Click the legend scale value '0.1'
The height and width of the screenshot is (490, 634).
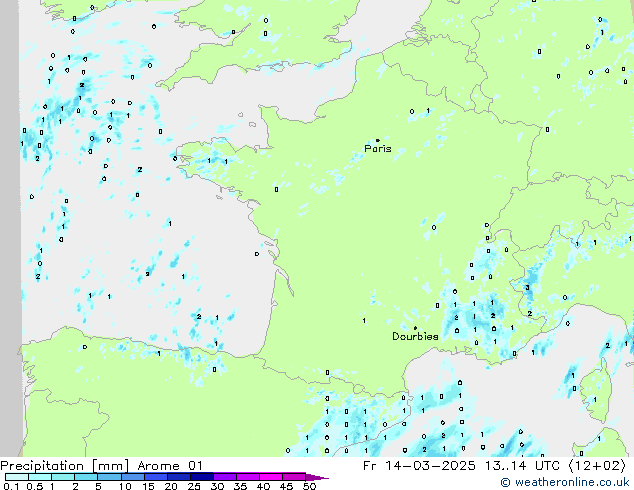10,486
